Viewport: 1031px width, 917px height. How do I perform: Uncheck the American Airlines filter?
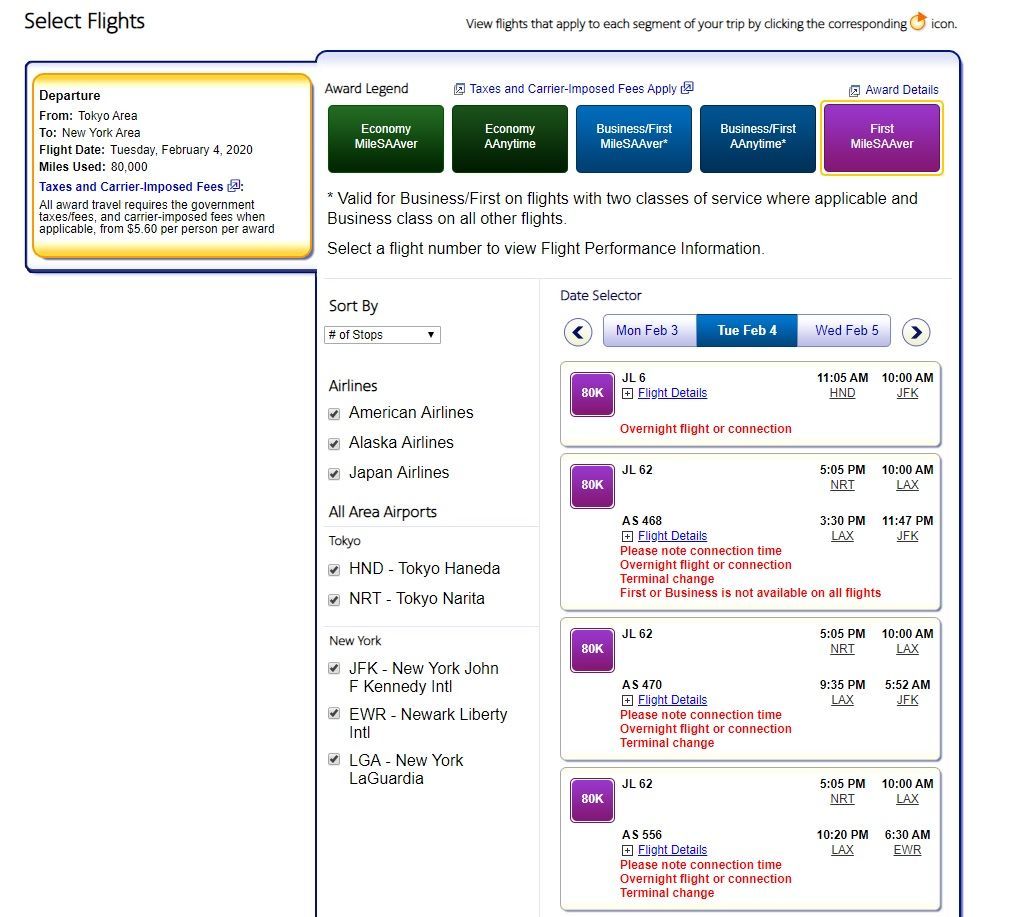pyautogui.click(x=334, y=413)
